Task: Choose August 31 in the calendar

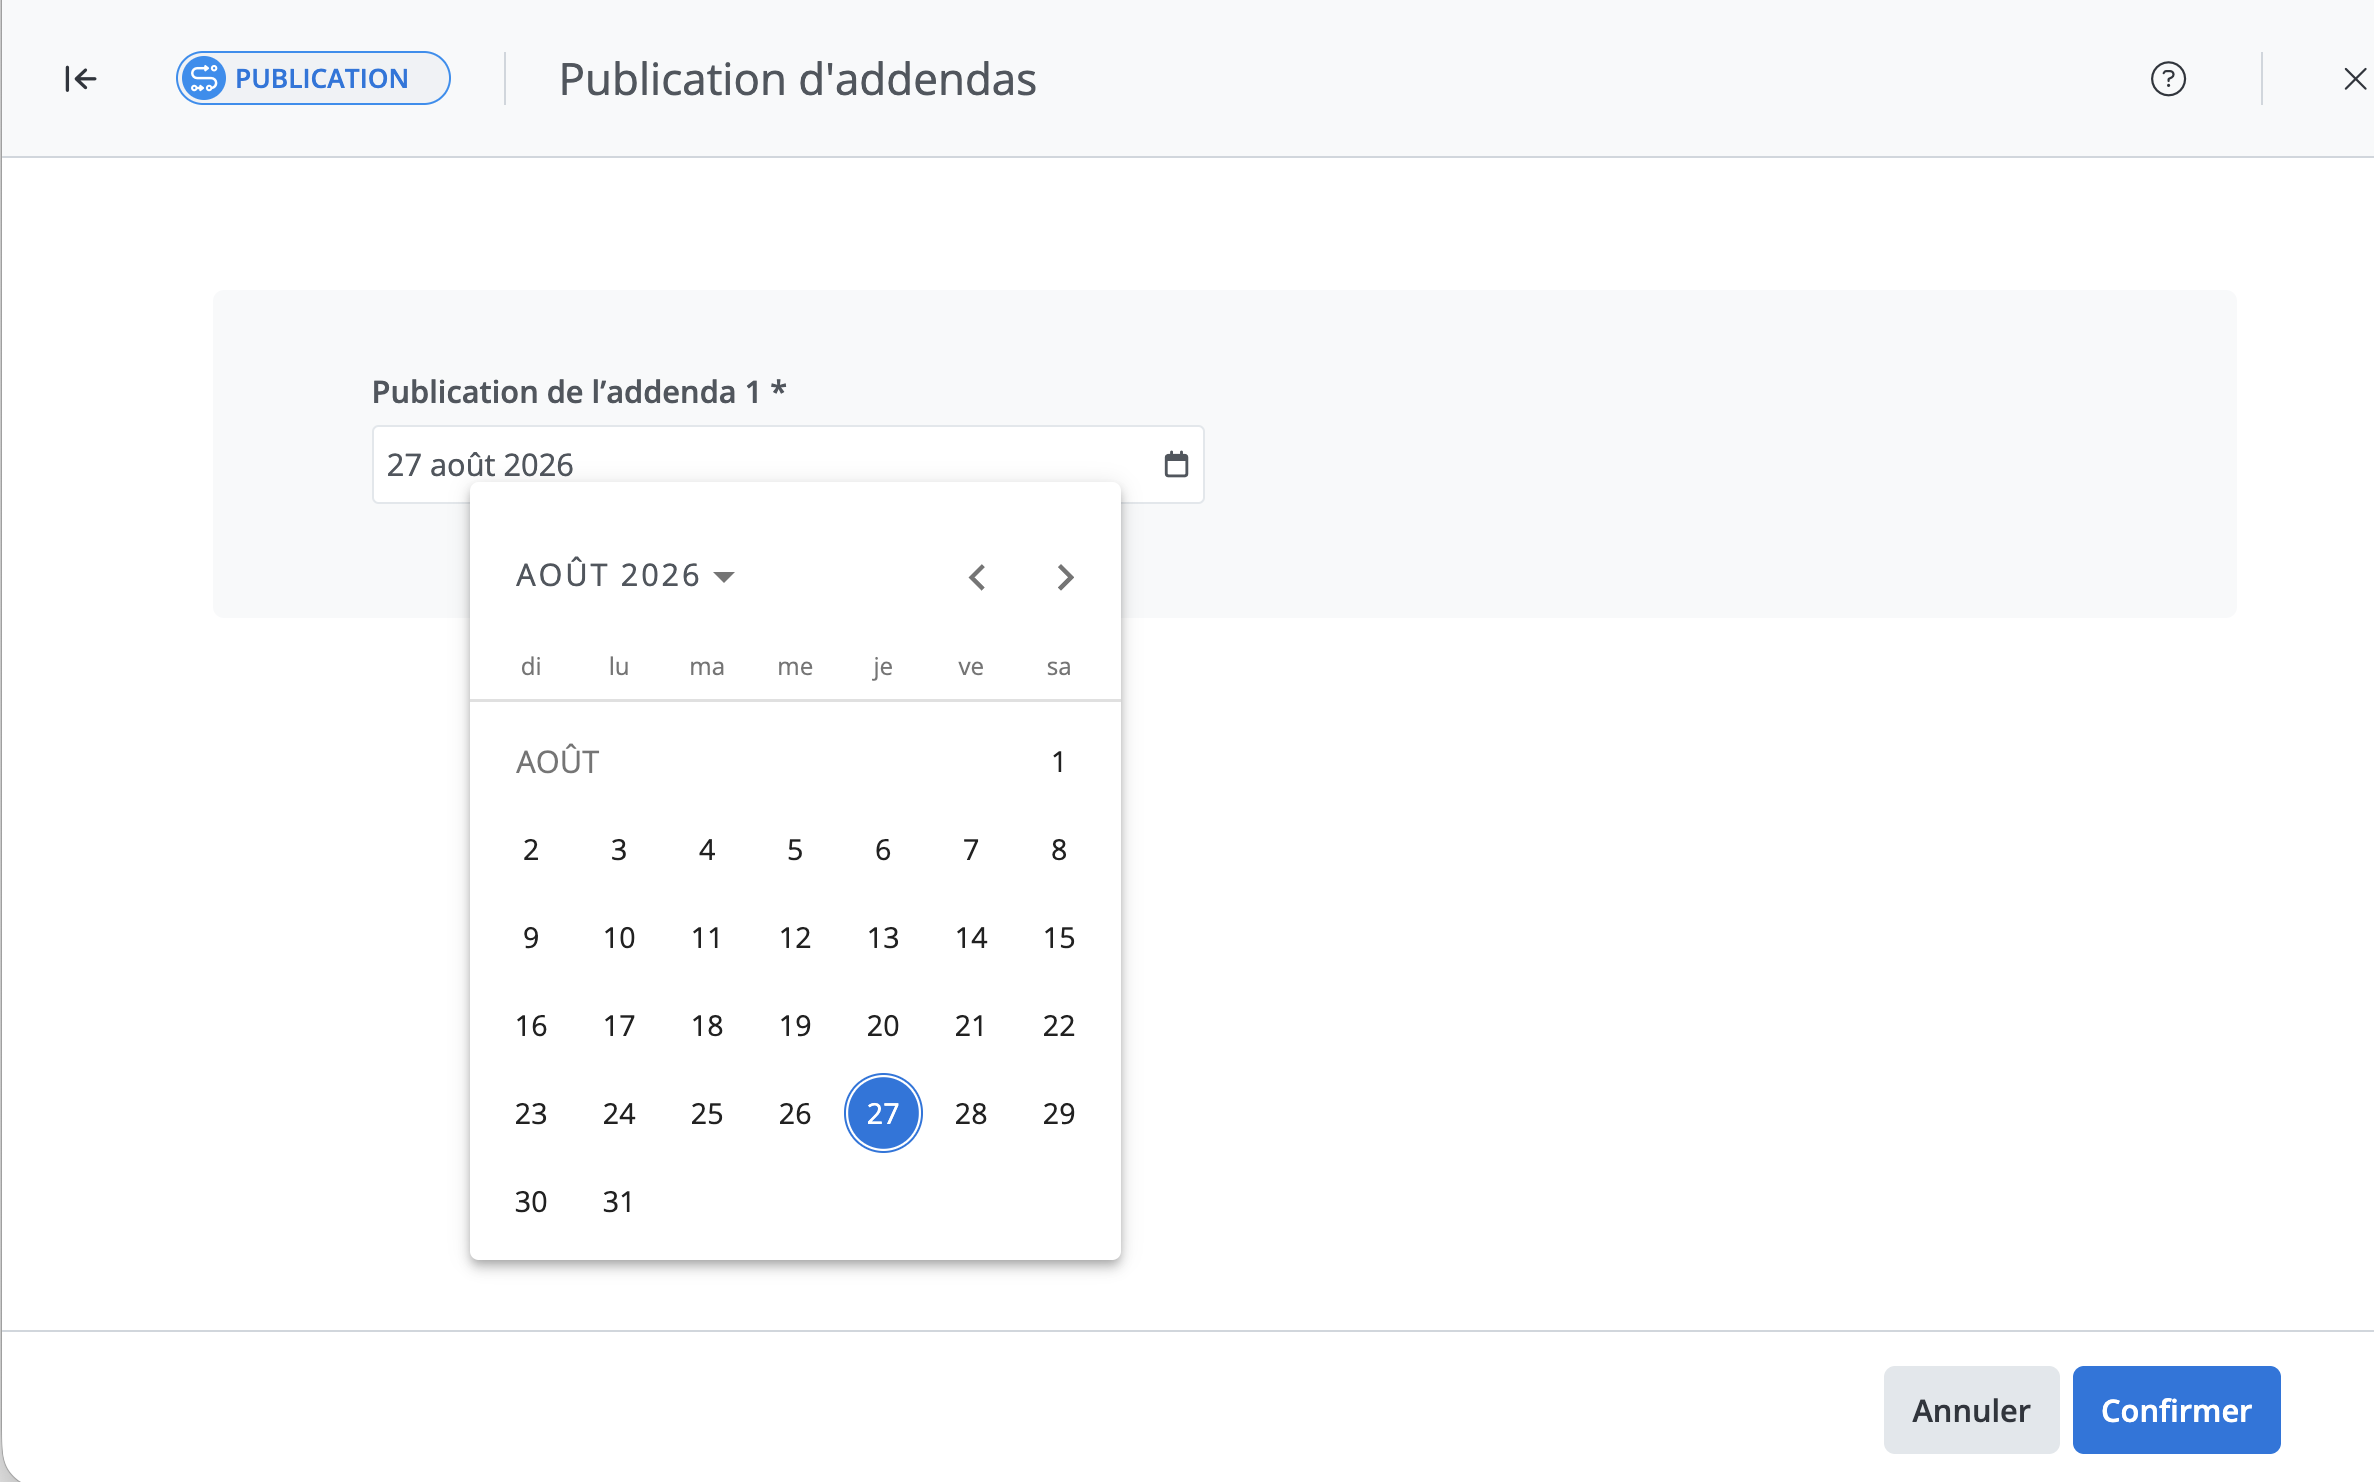Action: coord(619,1202)
